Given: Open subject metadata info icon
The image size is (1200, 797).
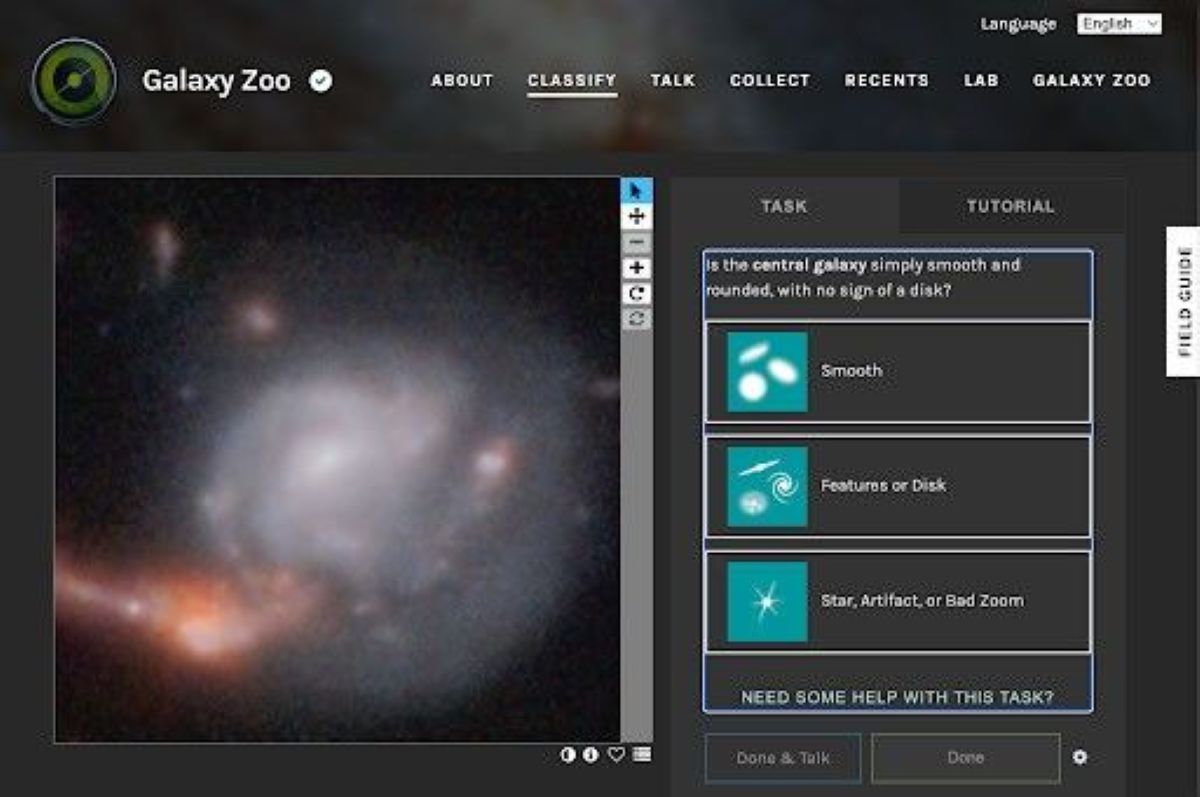Looking at the screenshot, I should pyautogui.click(x=591, y=754).
